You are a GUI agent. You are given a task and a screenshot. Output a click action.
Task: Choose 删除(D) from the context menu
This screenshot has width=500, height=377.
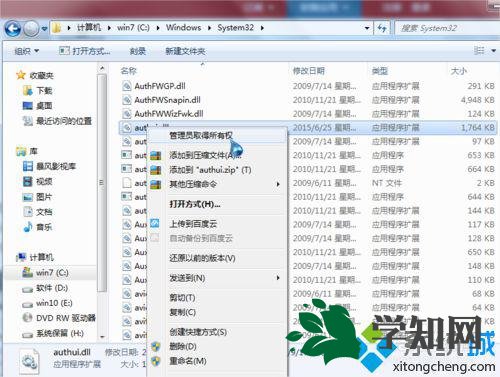(217, 346)
